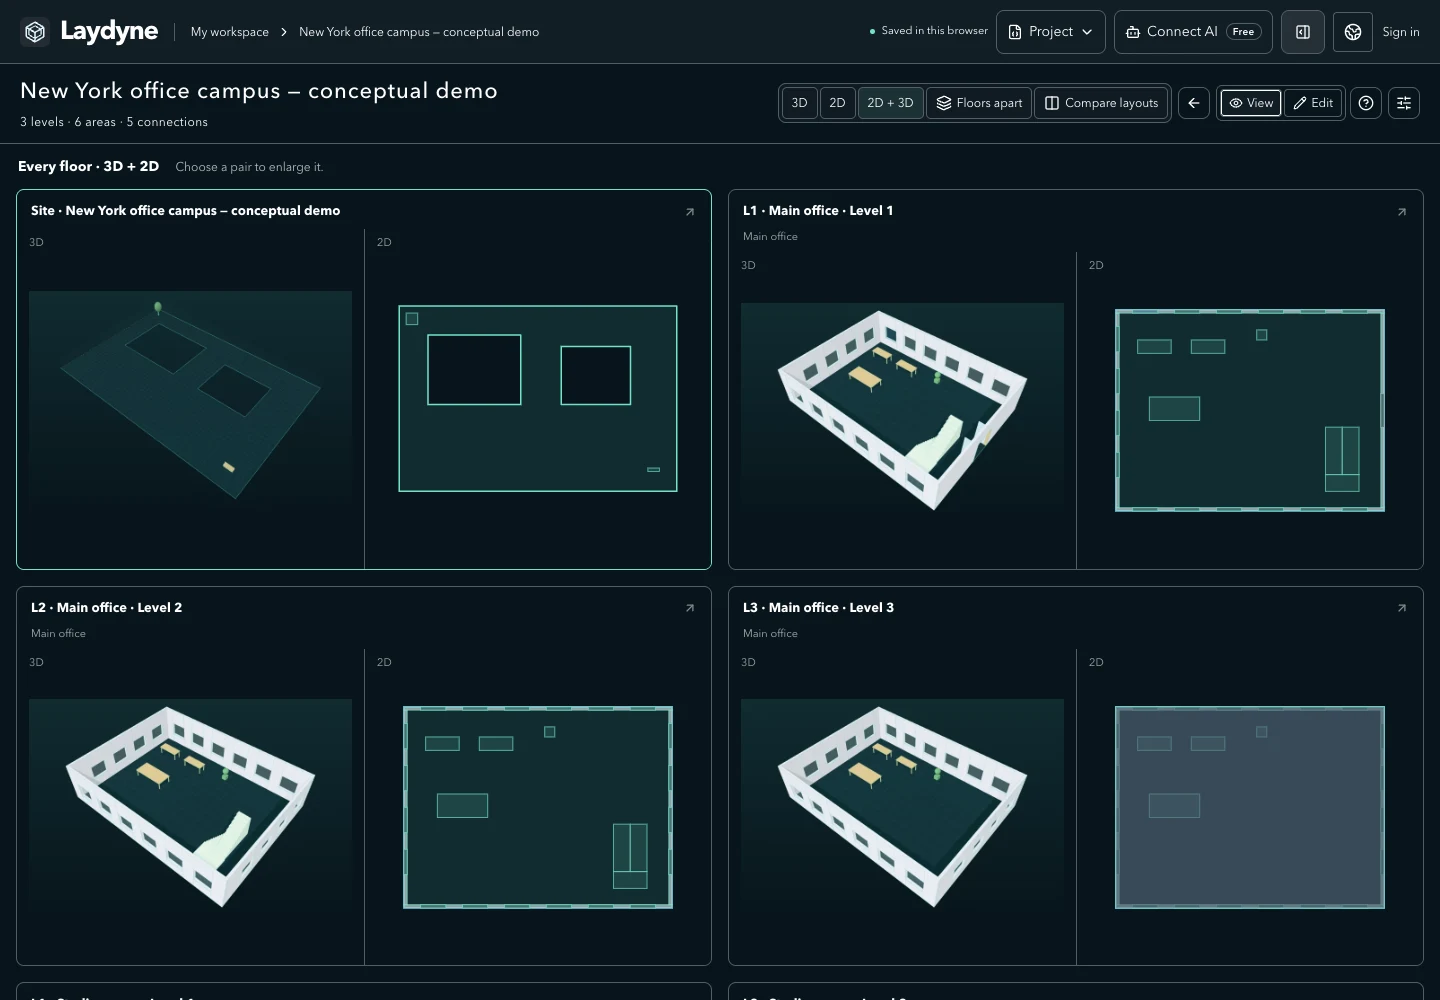Click the Connect AI button
Screen dimensions: 1440x1000
coord(1193,32)
